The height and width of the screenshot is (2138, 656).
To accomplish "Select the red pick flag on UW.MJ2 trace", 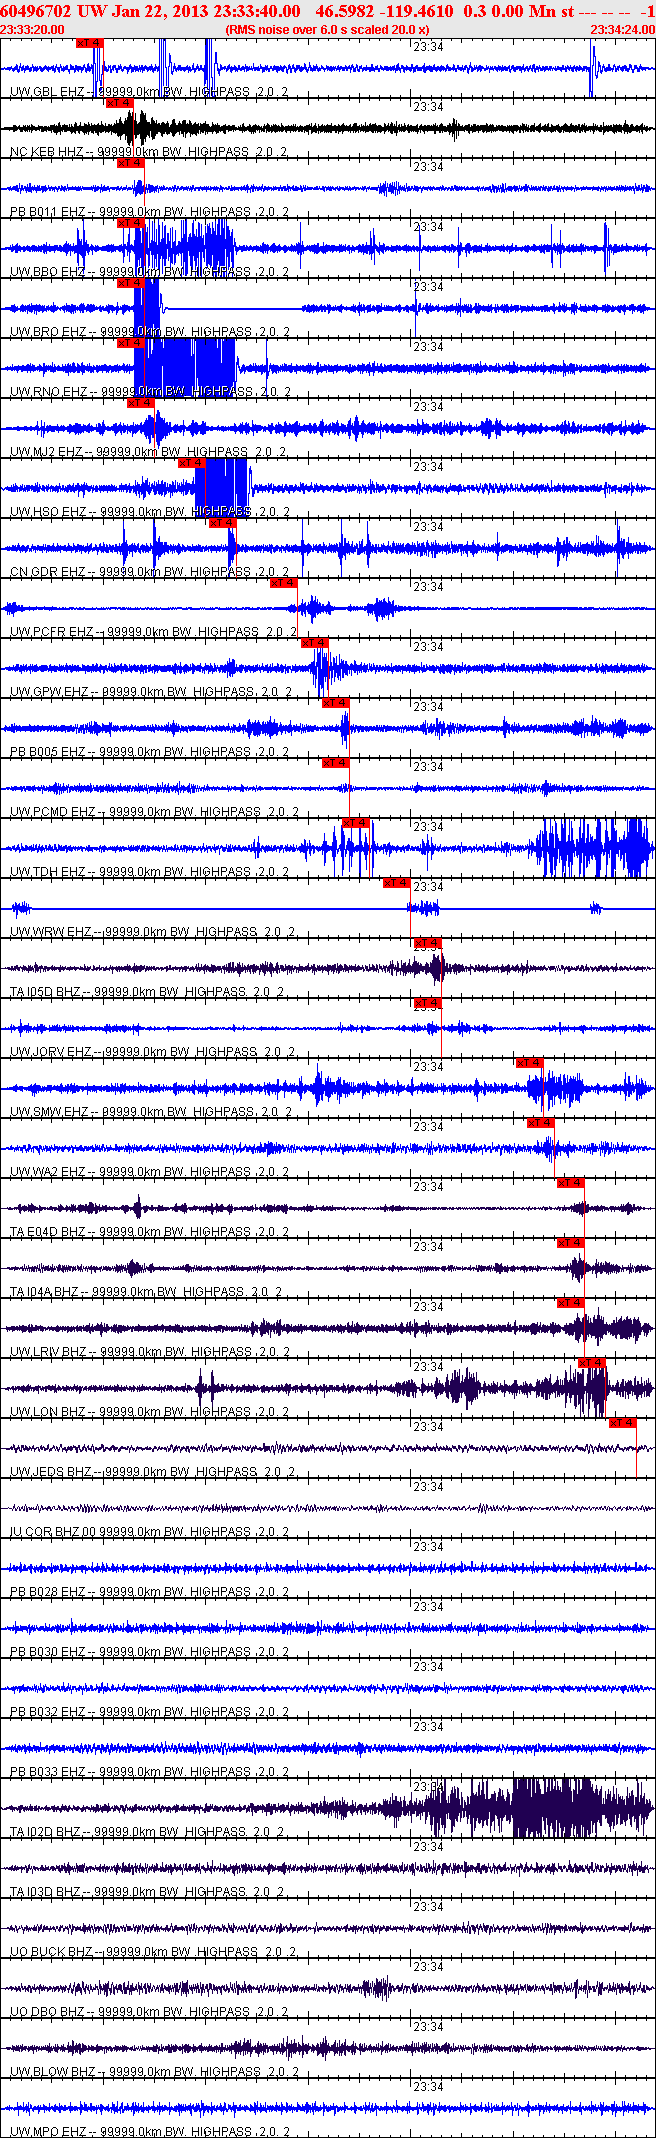I will pyautogui.click(x=141, y=403).
